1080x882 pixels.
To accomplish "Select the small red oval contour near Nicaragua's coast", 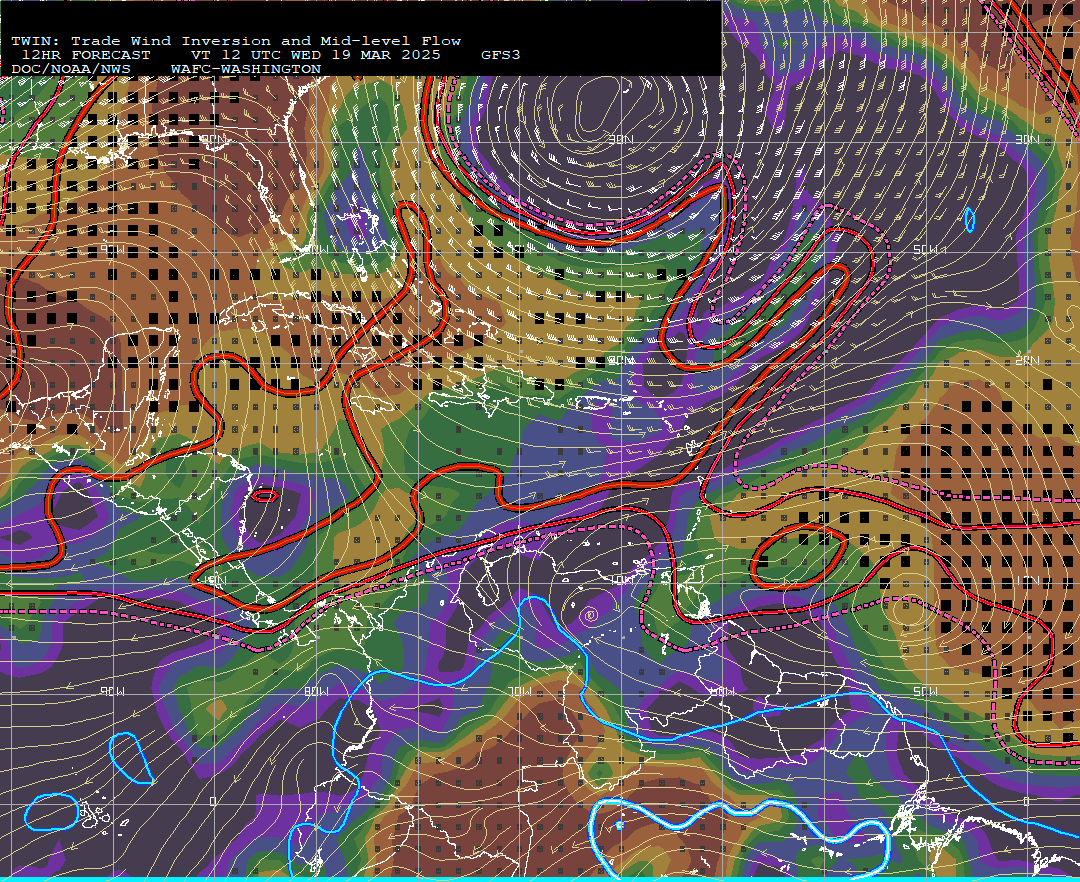I will click(264, 495).
